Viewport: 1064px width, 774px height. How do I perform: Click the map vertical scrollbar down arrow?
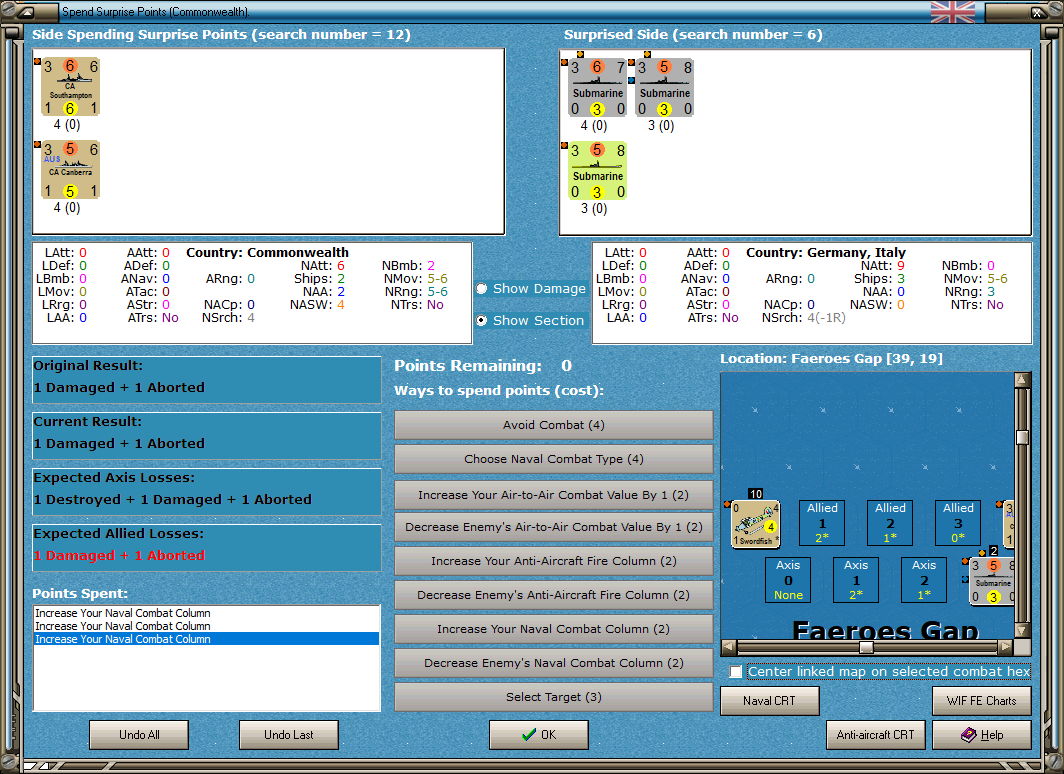[1023, 630]
